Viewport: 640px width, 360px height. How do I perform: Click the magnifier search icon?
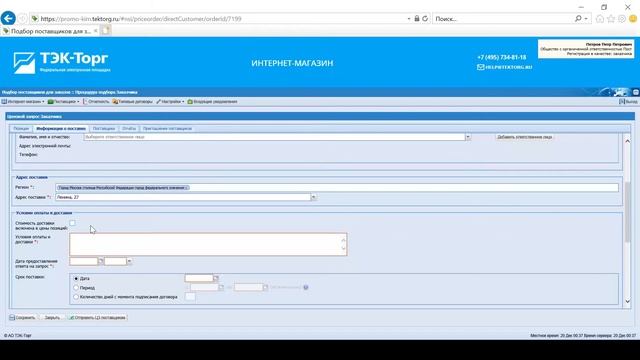click(x=578, y=18)
